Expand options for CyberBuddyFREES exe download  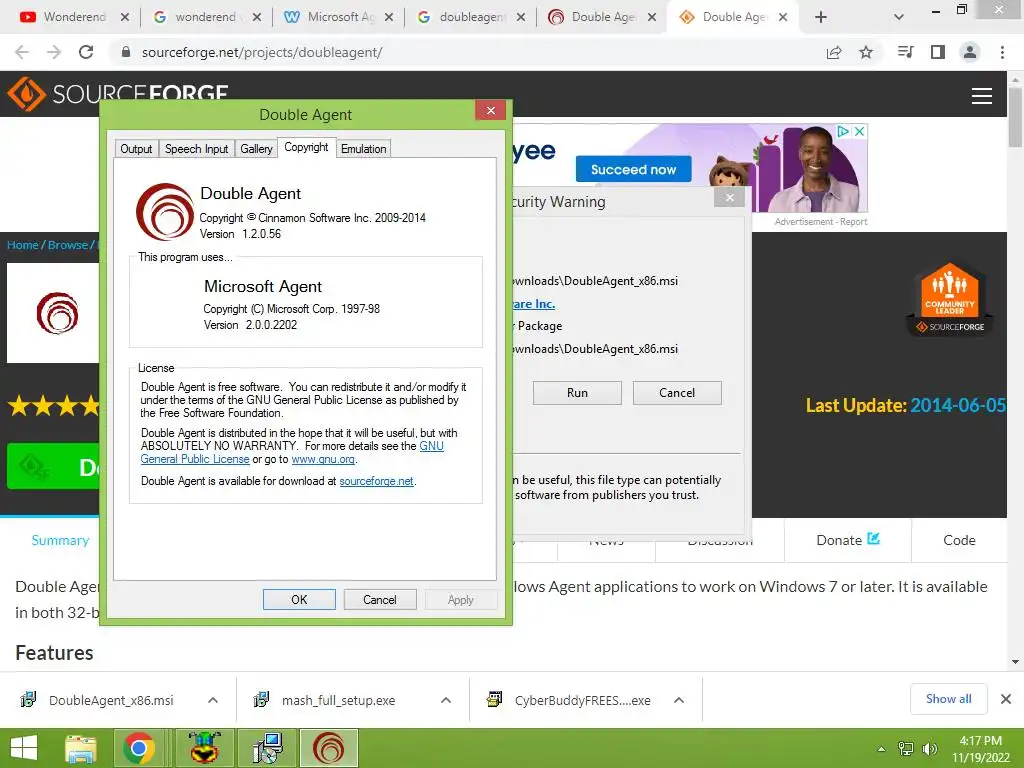(x=679, y=700)
